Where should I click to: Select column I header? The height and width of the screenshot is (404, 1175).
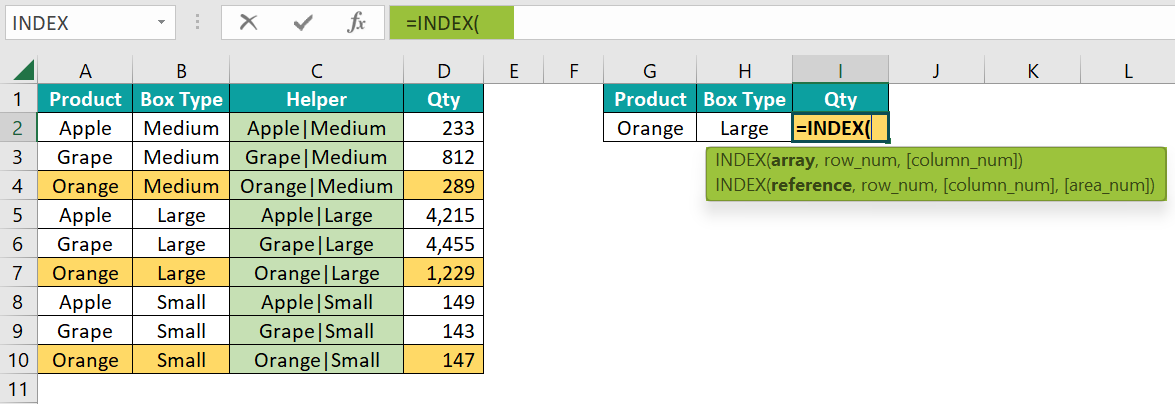coord(841,71)
